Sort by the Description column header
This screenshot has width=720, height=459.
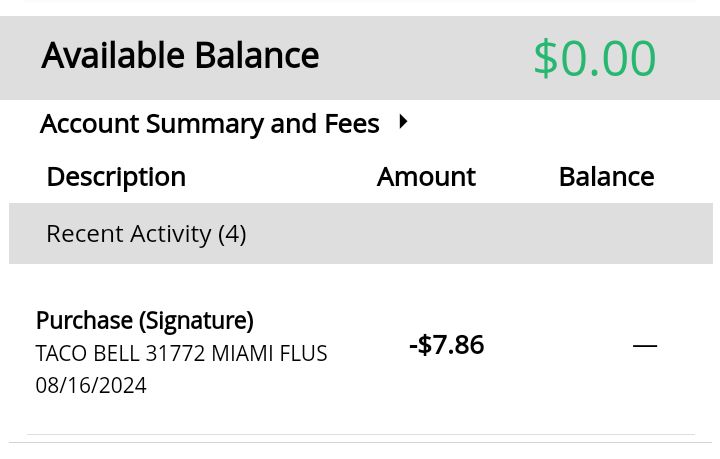click(x=116, y=177)
